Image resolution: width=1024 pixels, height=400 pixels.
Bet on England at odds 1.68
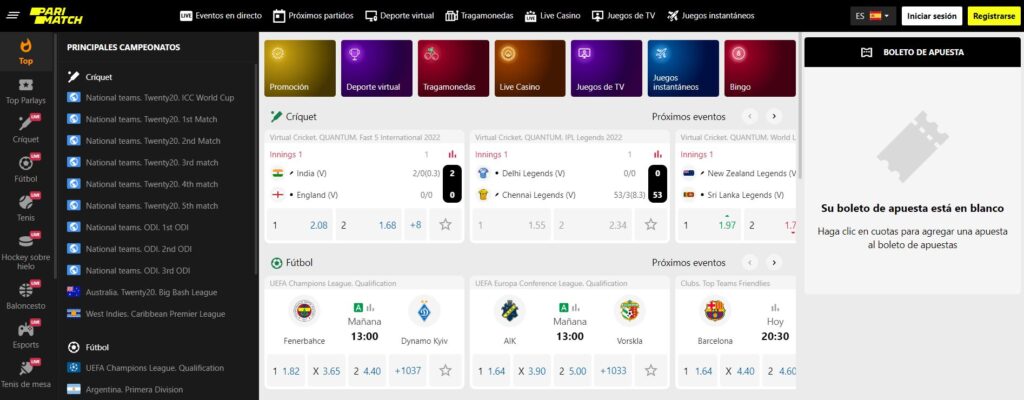click(x=369, y=225)
